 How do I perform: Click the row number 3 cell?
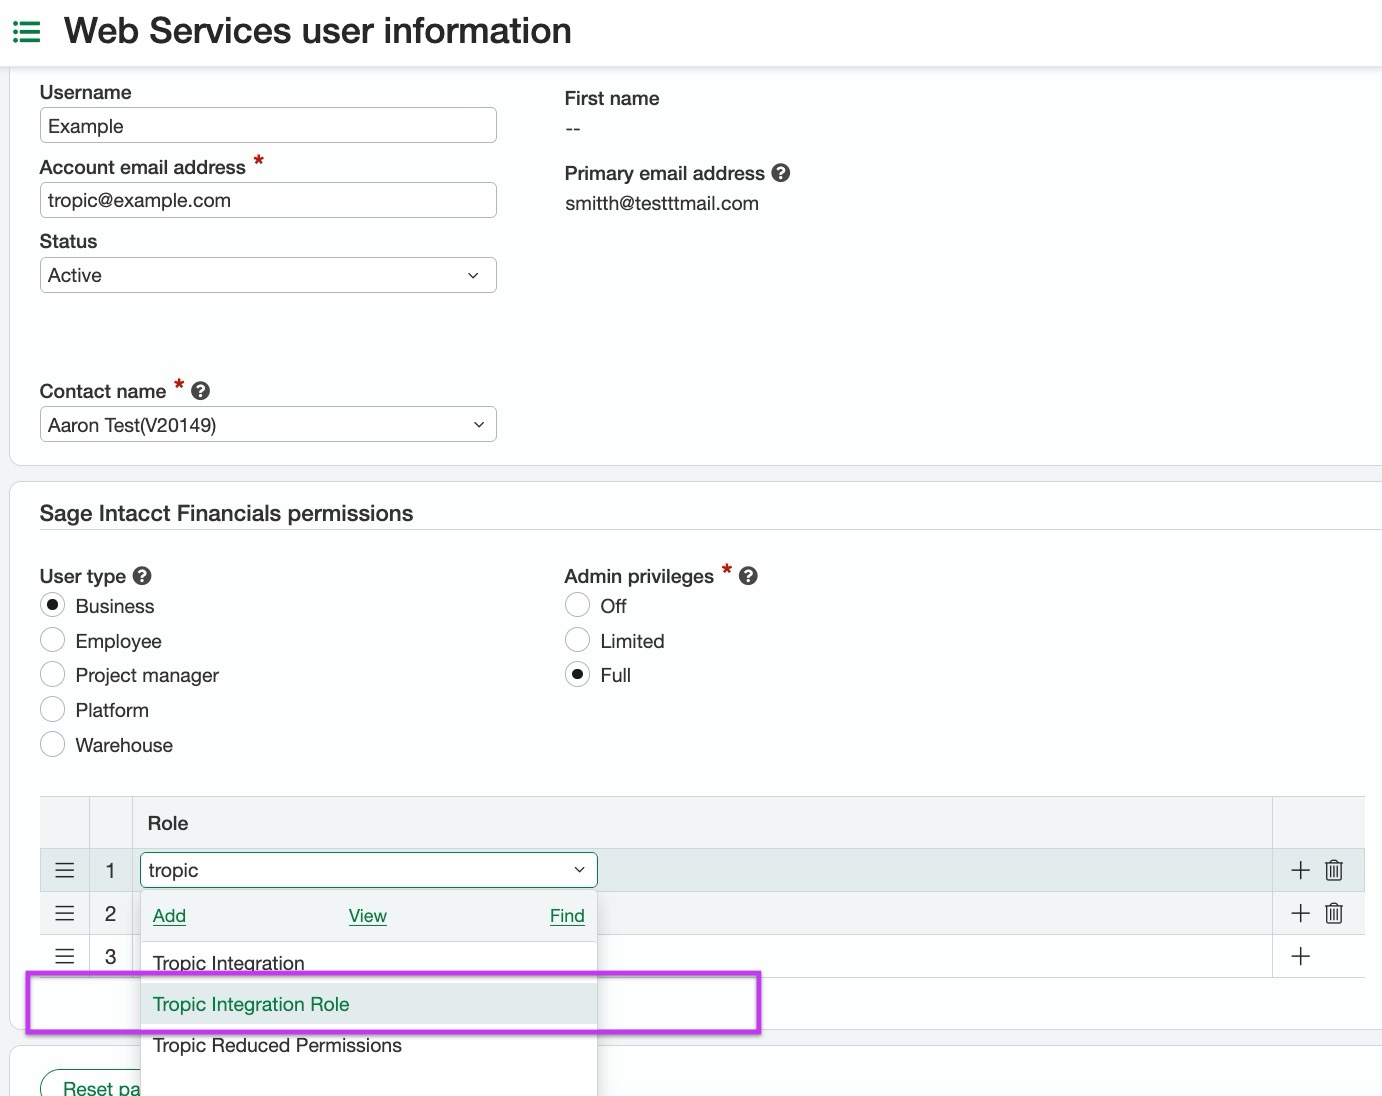[x=110, y=956]
